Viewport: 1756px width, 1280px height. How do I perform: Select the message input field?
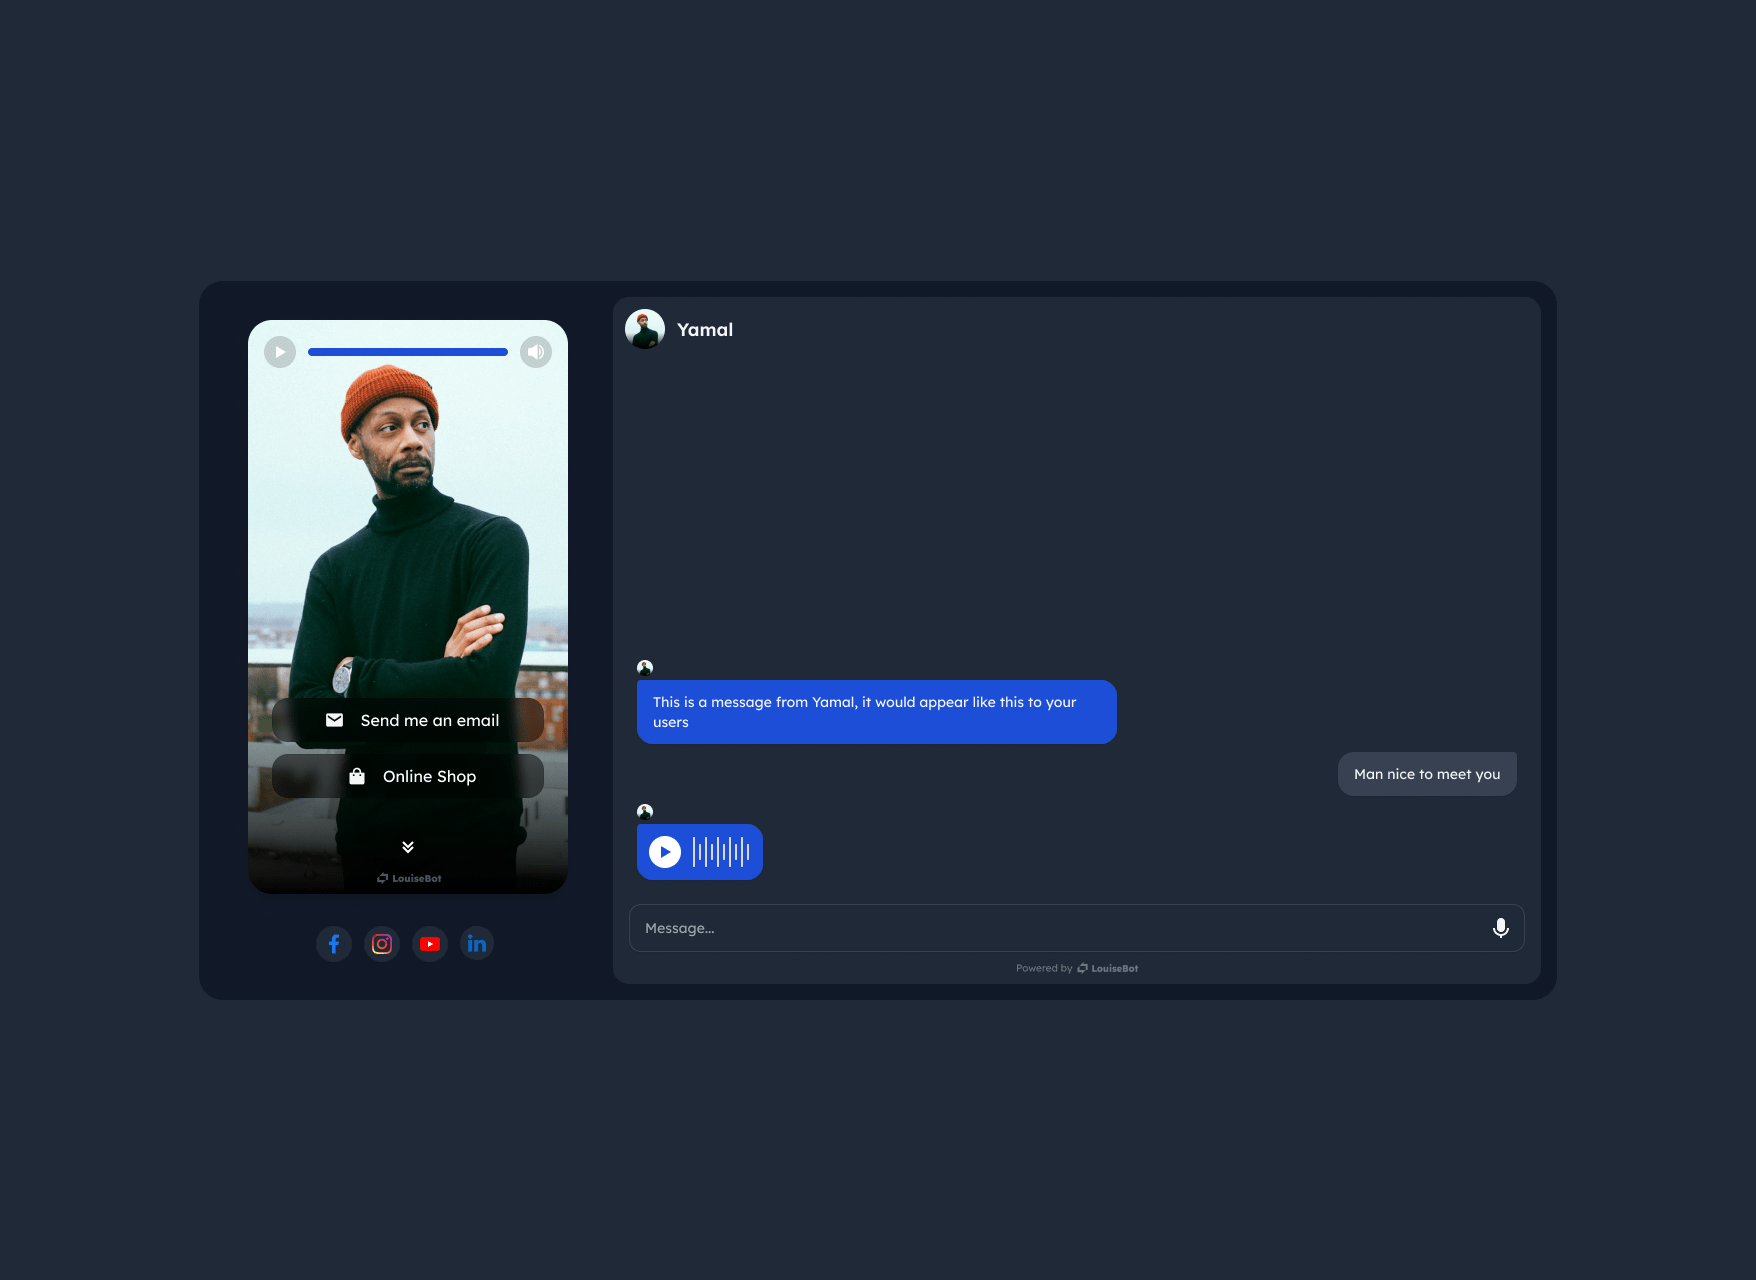point(1000,927)
